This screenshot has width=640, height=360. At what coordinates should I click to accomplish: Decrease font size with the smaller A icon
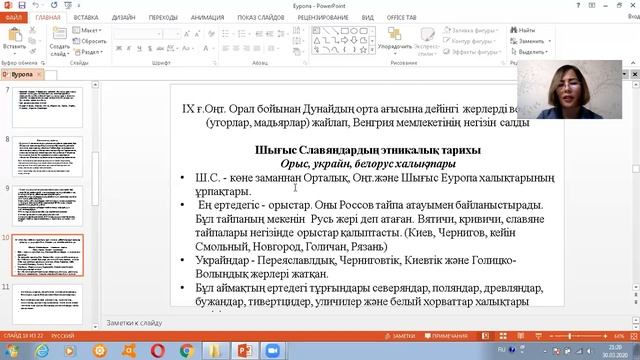coord(198,34)
